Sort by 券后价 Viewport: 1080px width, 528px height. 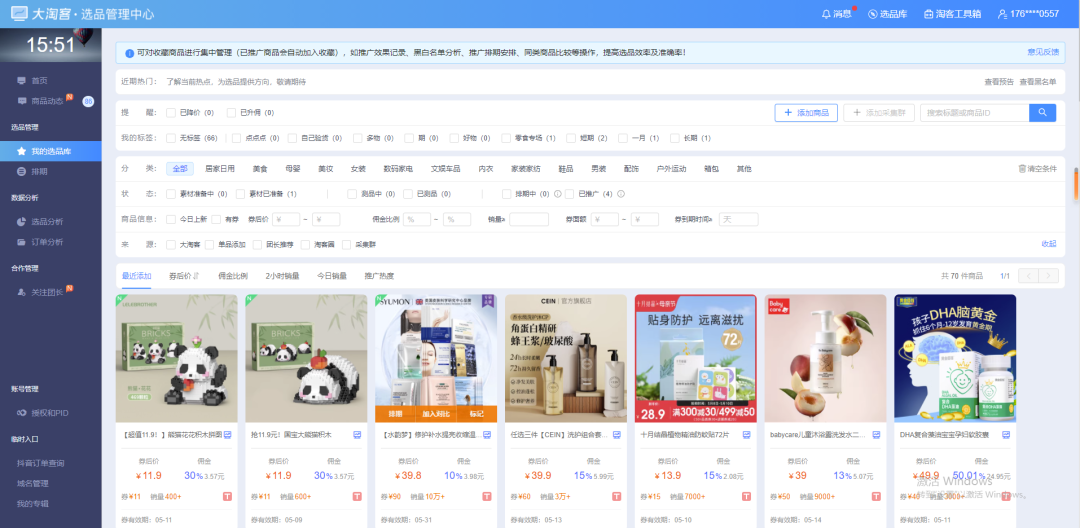pyautogui.click(x=184, y=276)
